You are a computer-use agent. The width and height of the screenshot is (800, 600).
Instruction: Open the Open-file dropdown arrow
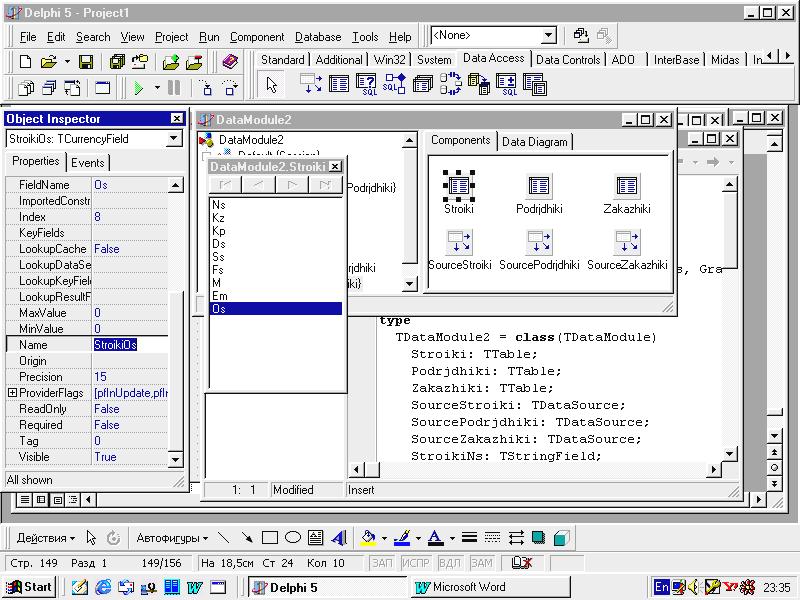tap(67, 62)
